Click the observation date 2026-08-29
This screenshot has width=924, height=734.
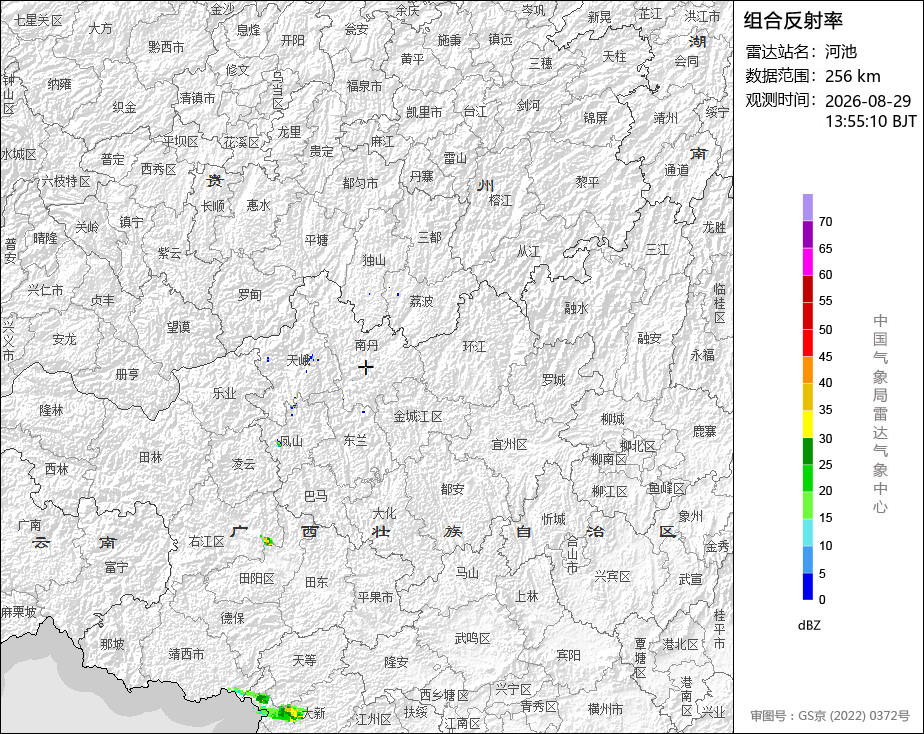pos(867,101)
